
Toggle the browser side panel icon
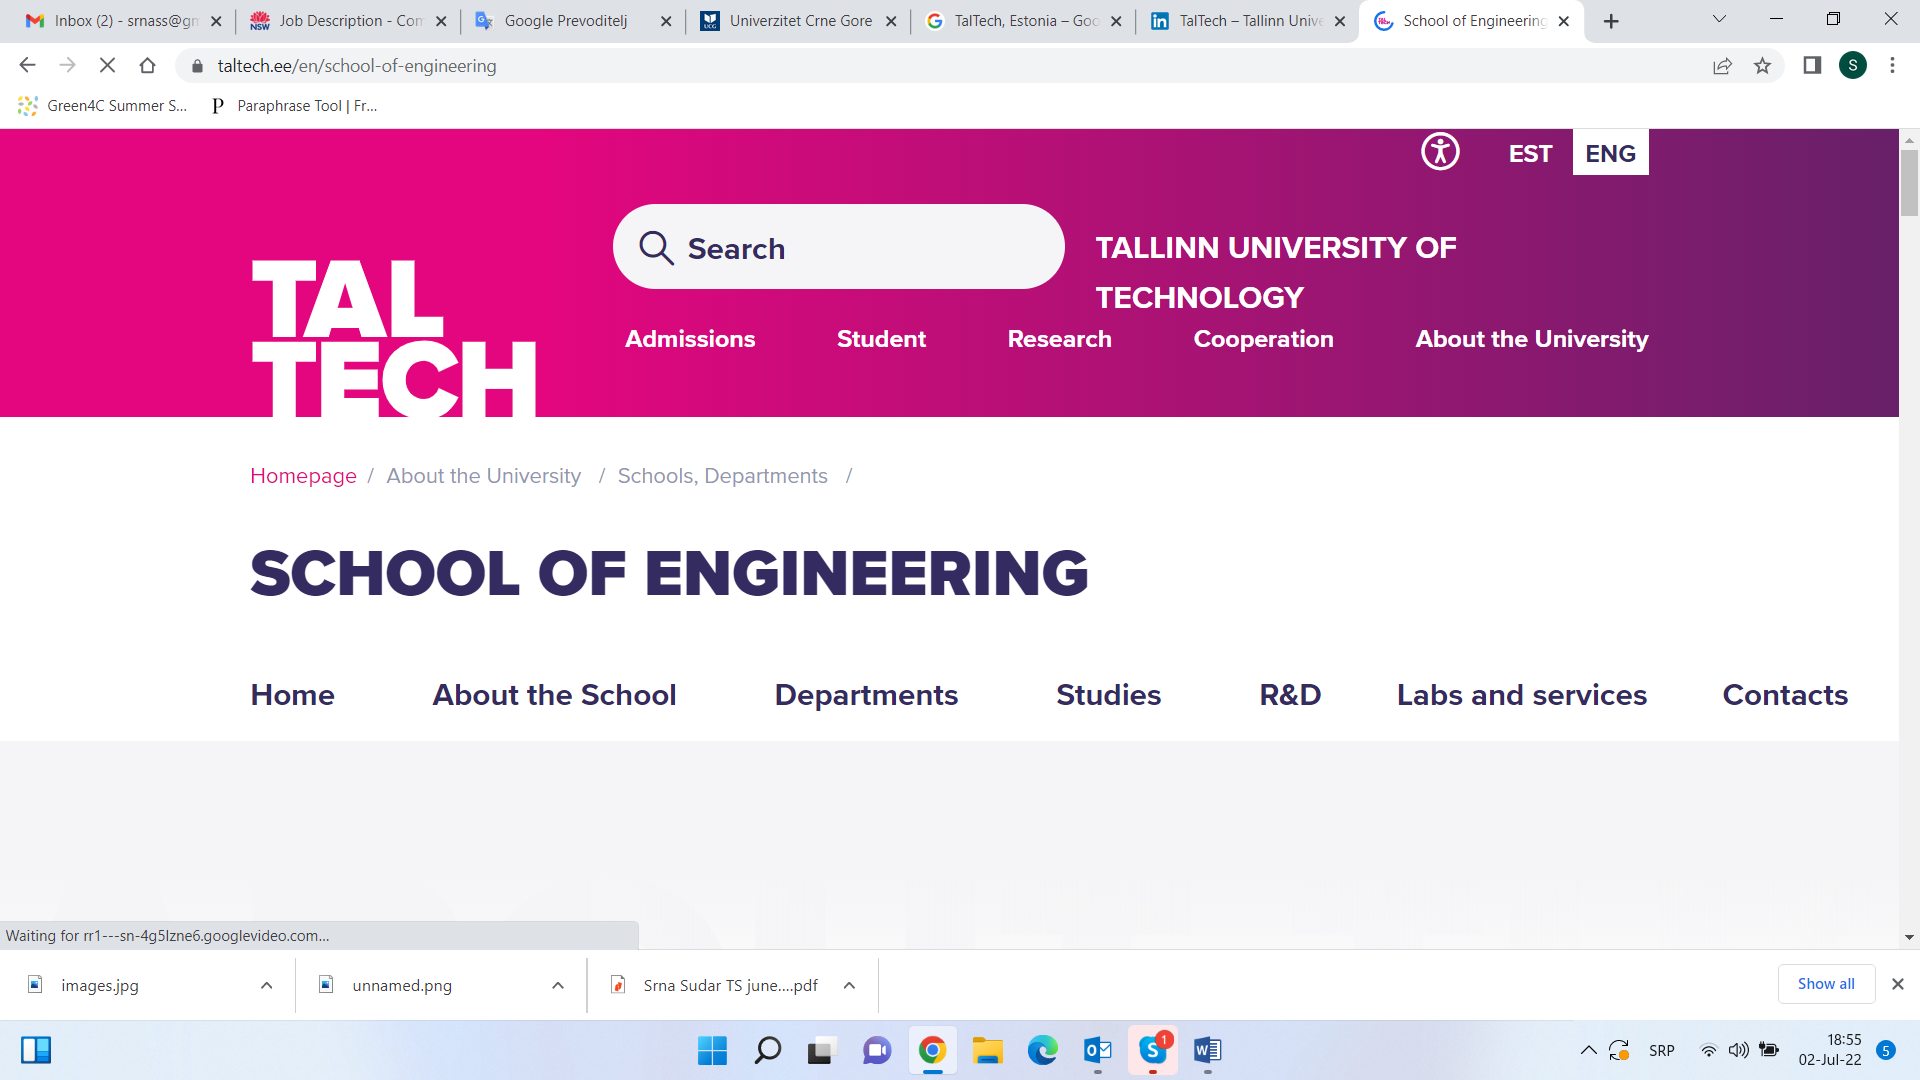coord(1812,66)
